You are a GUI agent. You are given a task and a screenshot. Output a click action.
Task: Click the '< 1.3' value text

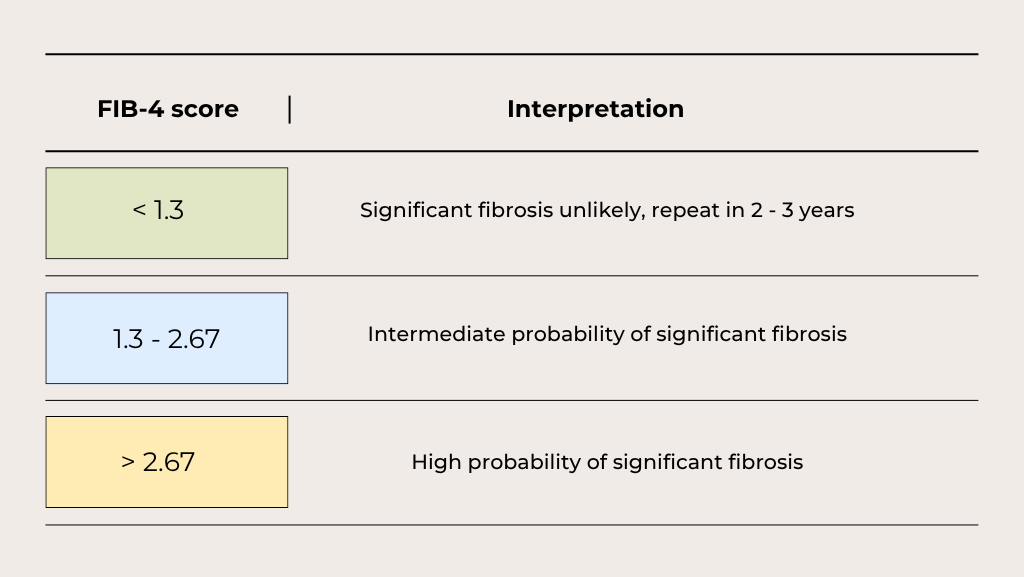(x=158, y=210)
